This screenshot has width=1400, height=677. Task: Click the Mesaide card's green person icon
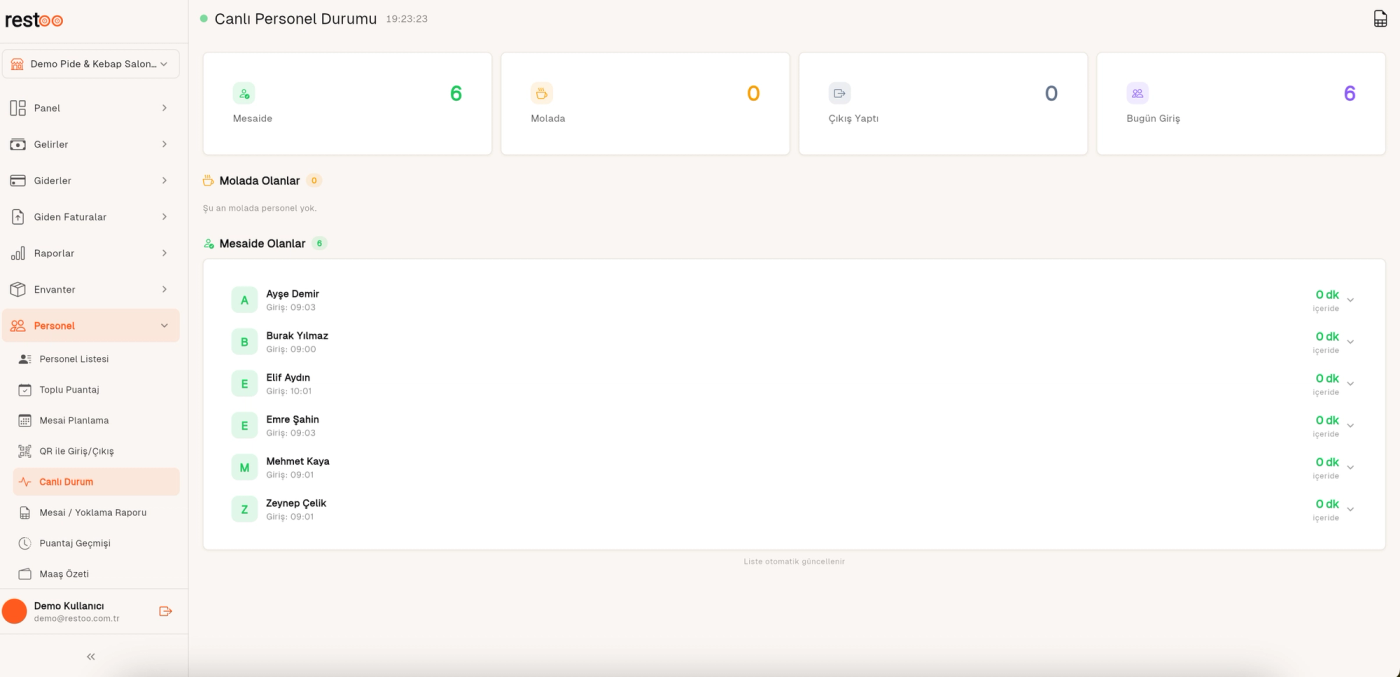point(244,93)
